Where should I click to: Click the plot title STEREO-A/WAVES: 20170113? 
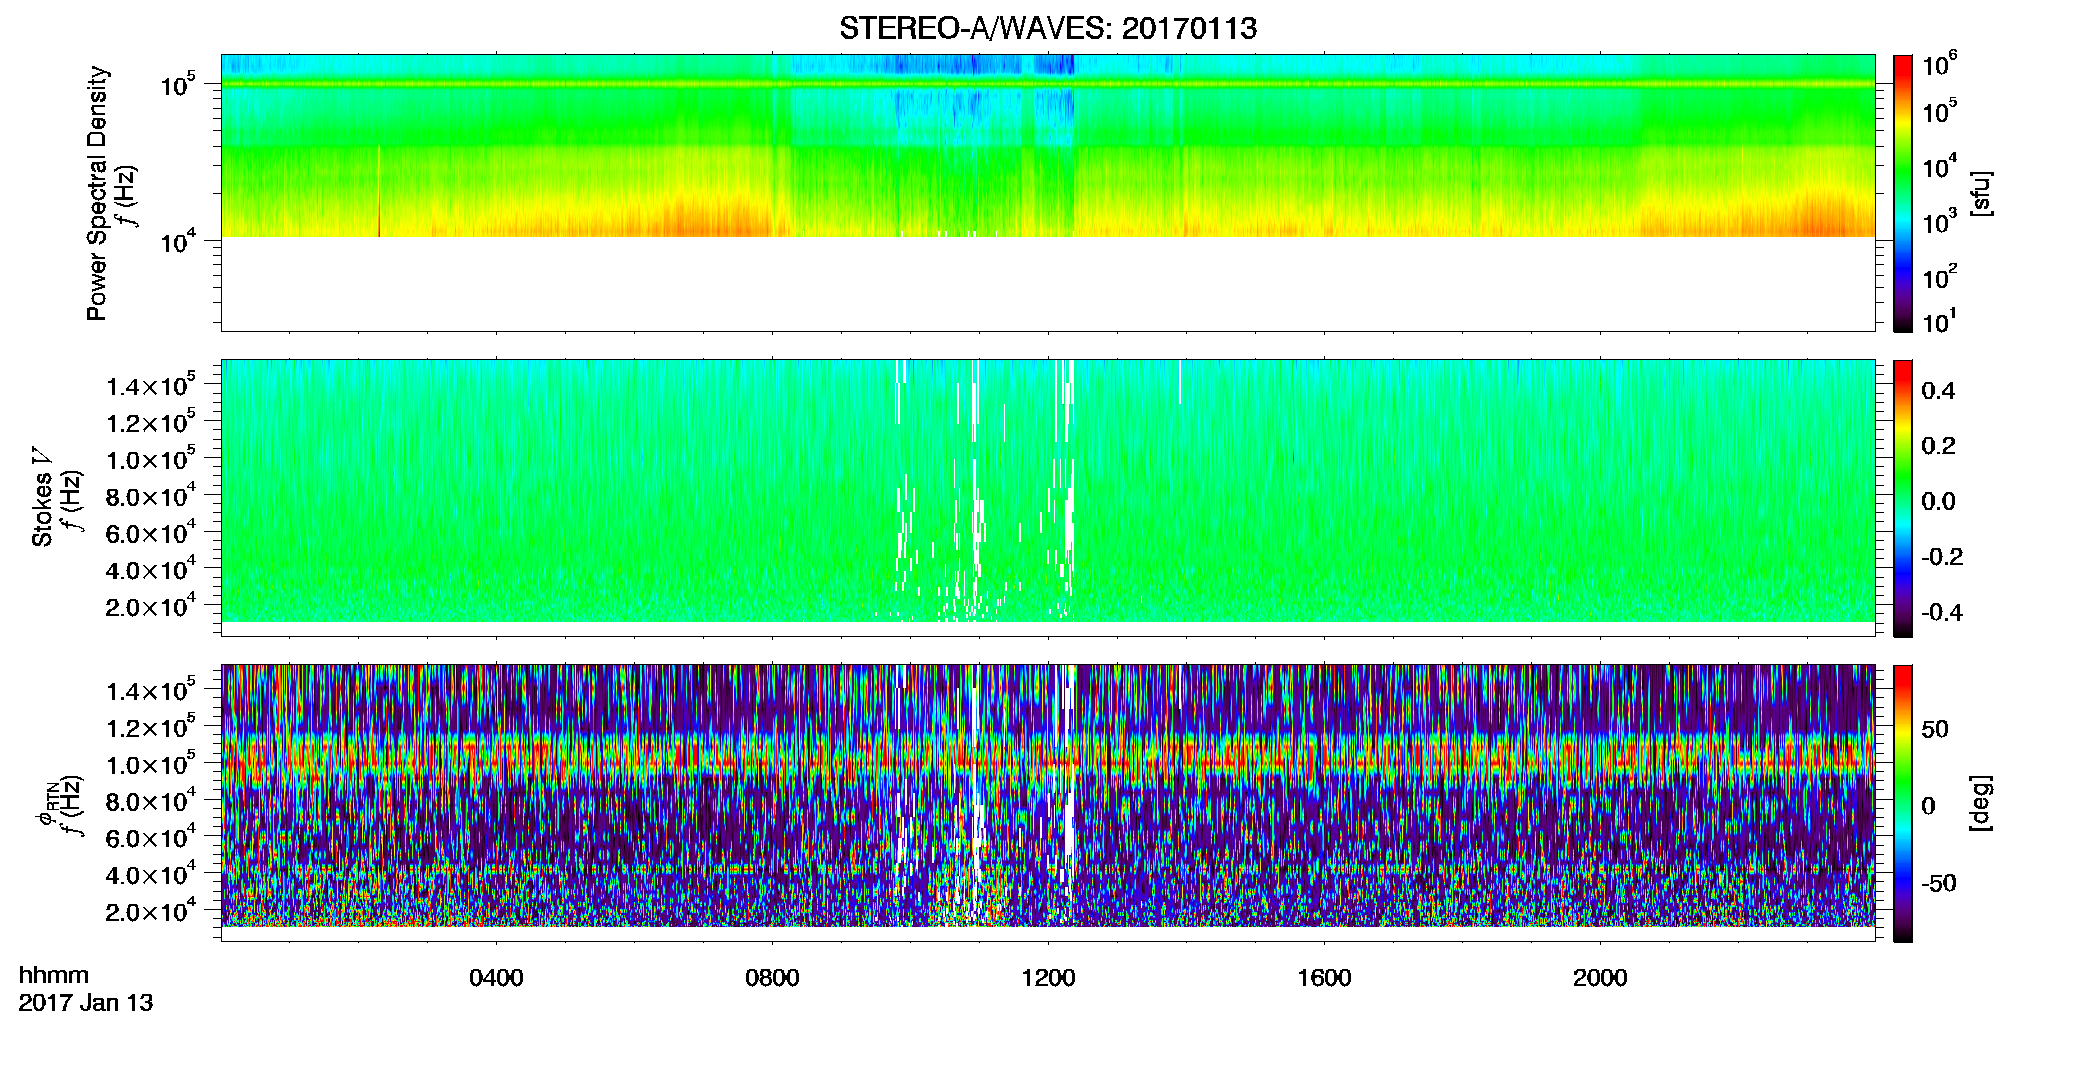[1048, 29]
